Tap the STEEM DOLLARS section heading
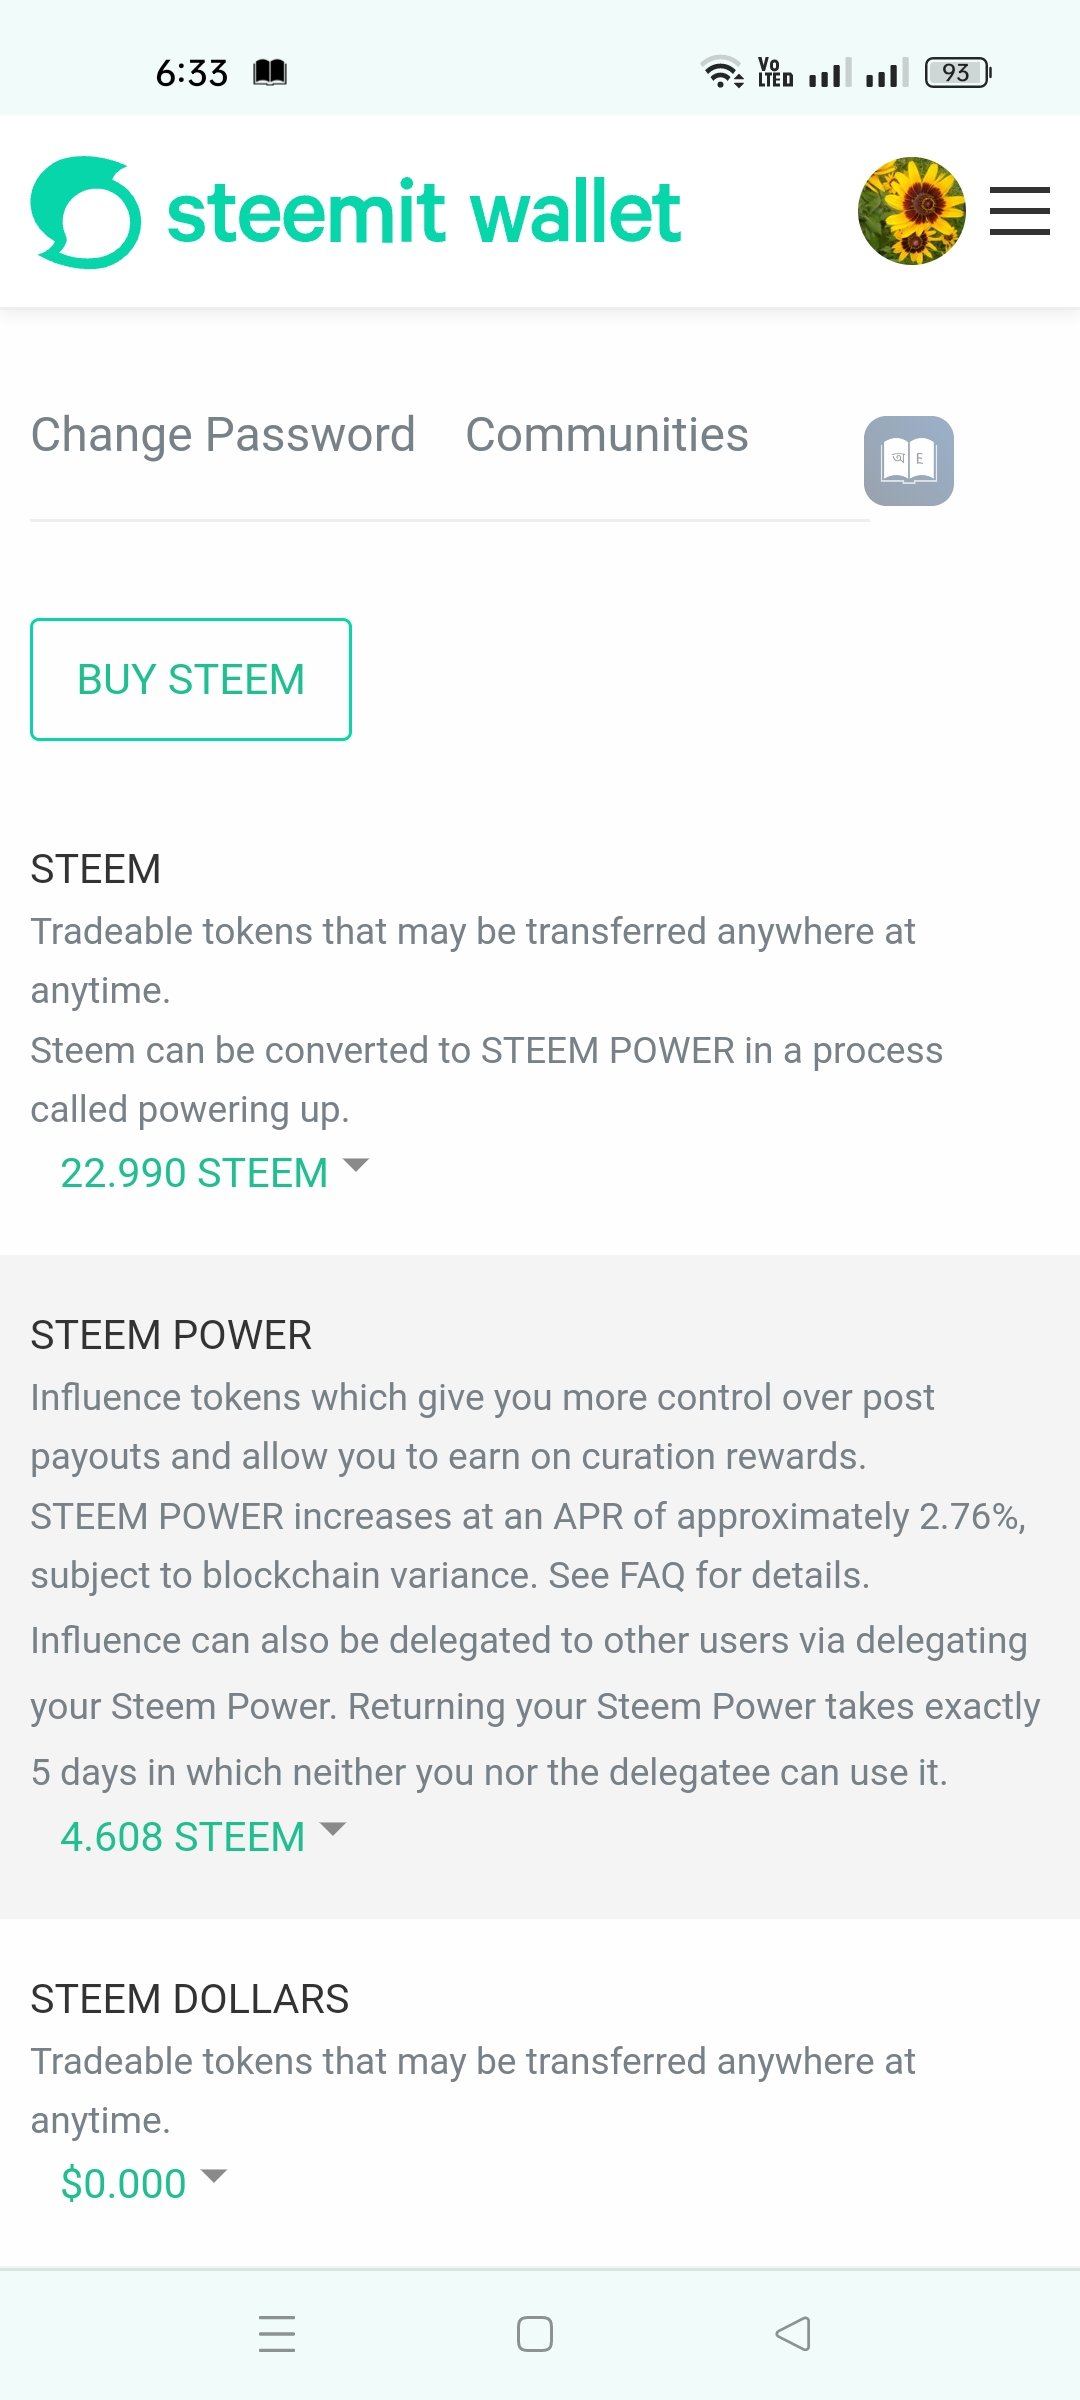 190,1999
